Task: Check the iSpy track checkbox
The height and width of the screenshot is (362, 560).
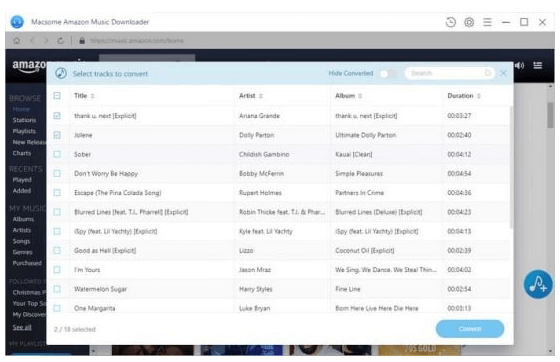Action: coord(57,231)
